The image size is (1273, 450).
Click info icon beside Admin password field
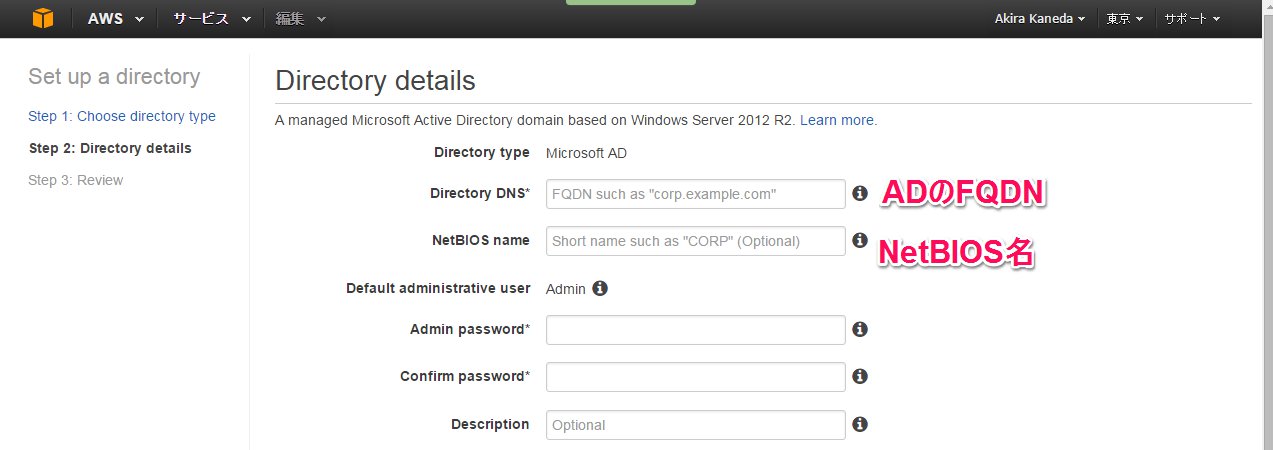(859, 329)
